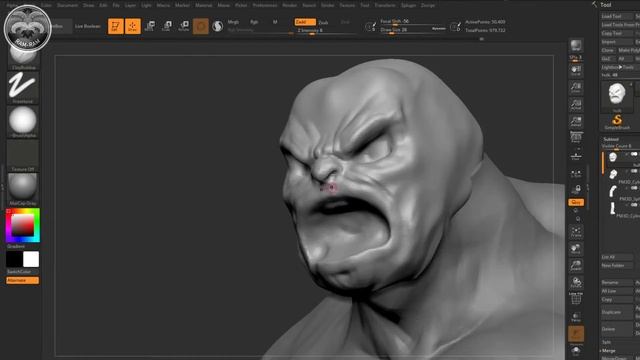Expand the Merge section
The width and height of the screenshot is (640, 360).
point(609,351)
